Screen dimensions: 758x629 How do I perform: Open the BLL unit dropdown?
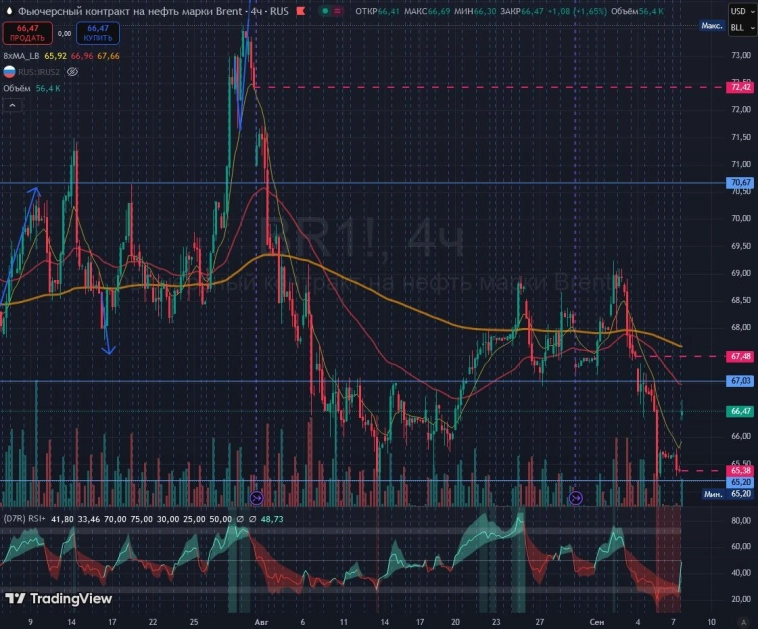[x=739, y=27]
